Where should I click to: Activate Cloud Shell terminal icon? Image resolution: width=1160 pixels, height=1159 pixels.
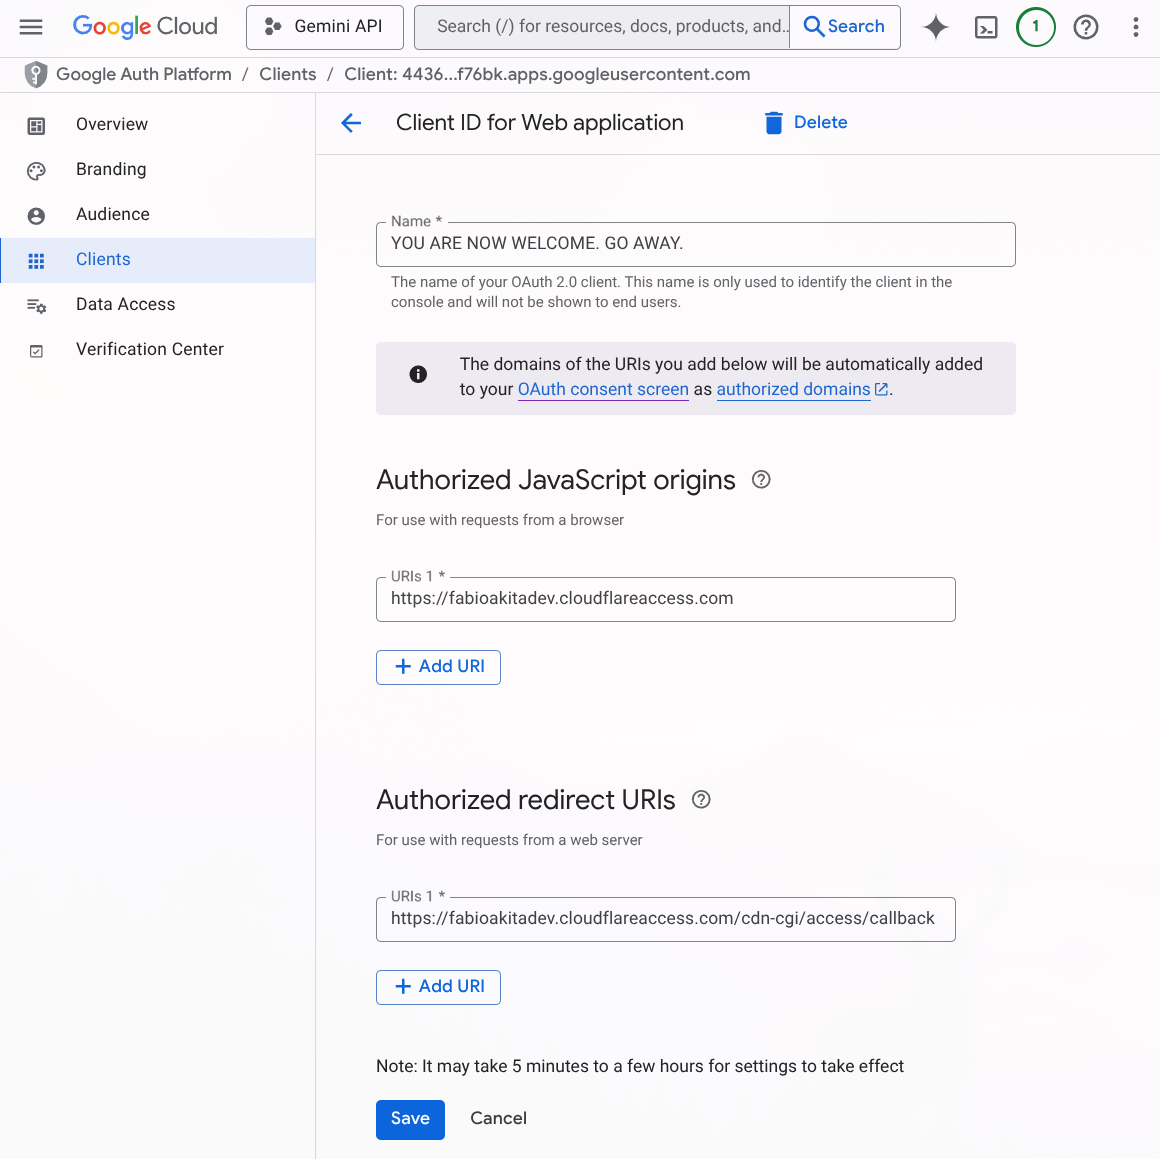point(986,27)
